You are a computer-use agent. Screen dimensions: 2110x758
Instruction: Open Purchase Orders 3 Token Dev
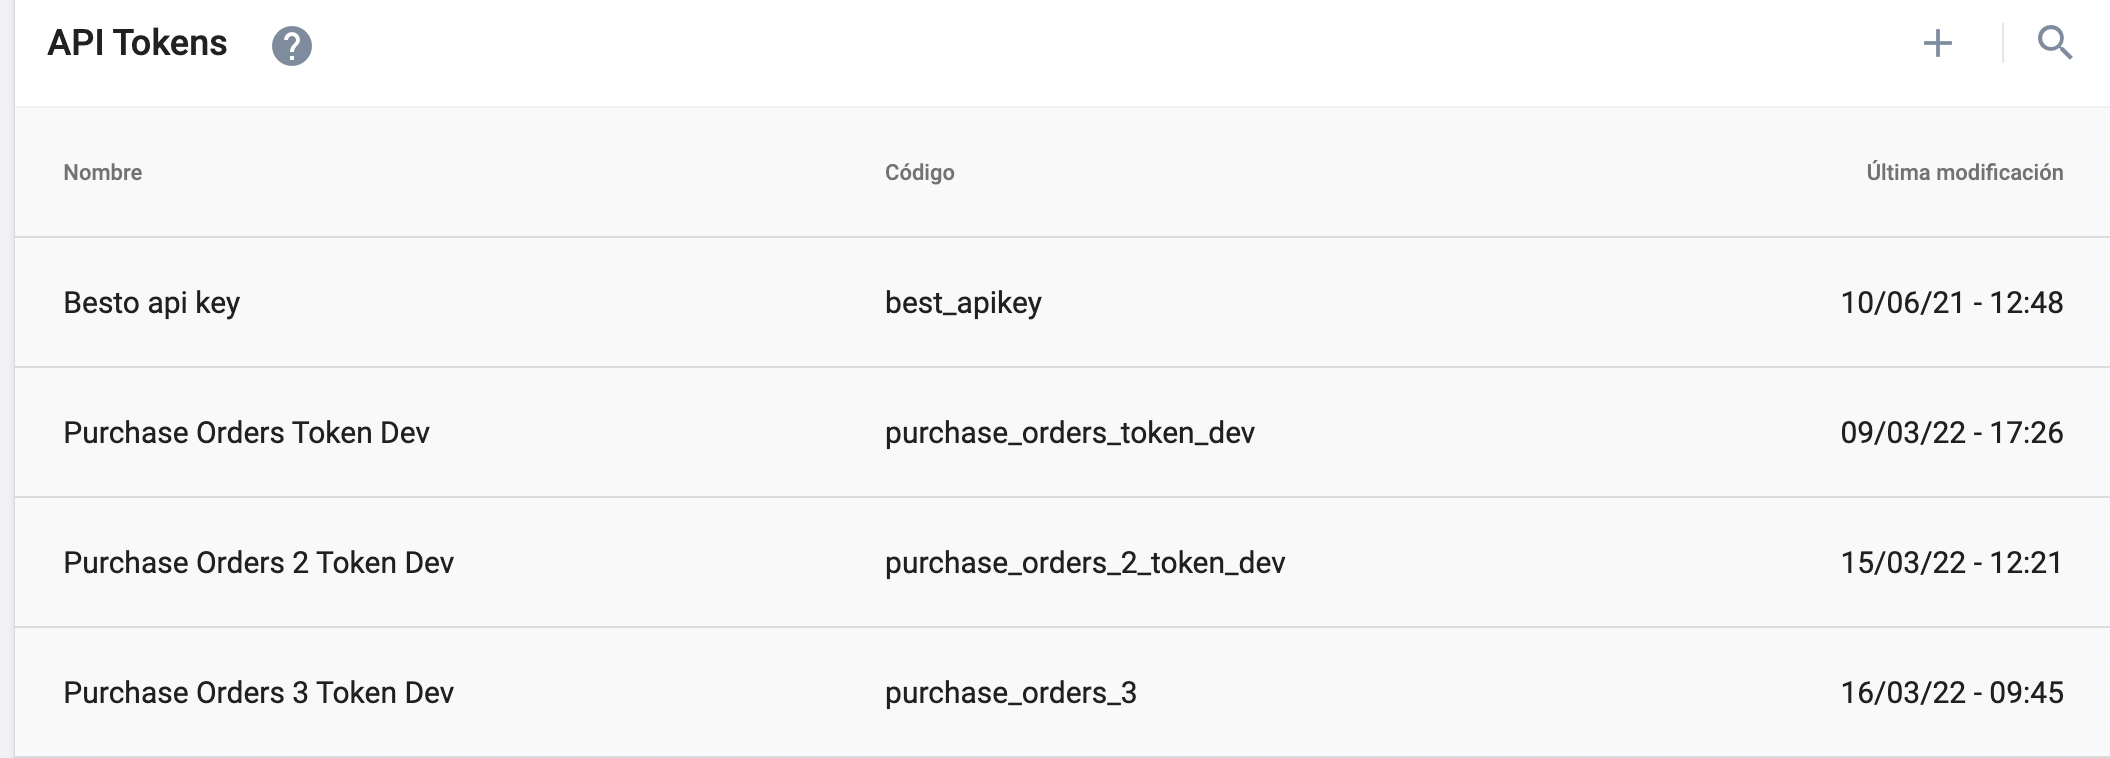(258, 692)
